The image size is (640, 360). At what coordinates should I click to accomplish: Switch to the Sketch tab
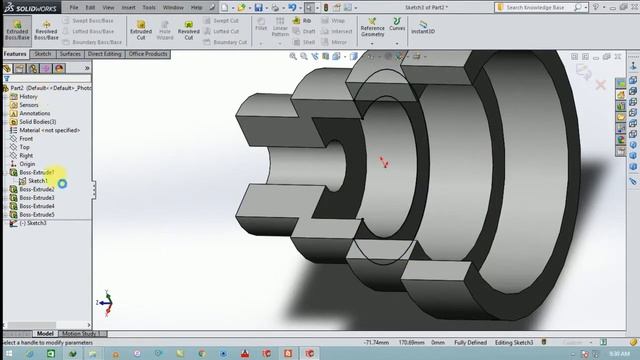pyautogui.click(x=42, y=54)
